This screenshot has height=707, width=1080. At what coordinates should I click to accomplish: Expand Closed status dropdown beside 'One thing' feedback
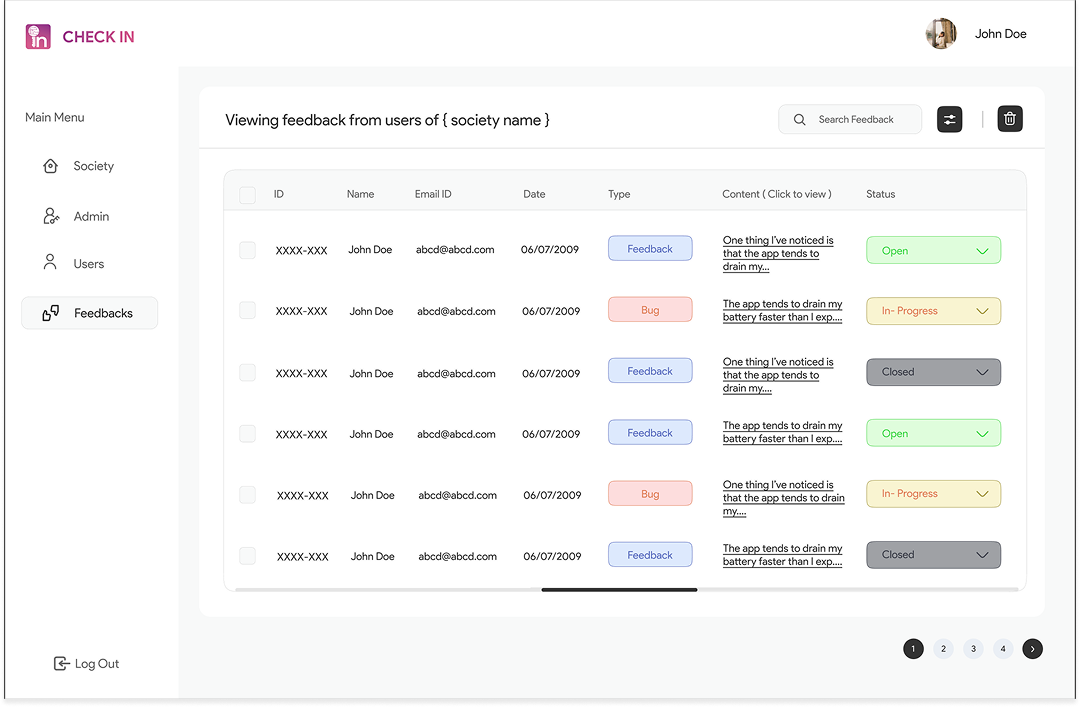pyautogui.click(x=933, y=372)
